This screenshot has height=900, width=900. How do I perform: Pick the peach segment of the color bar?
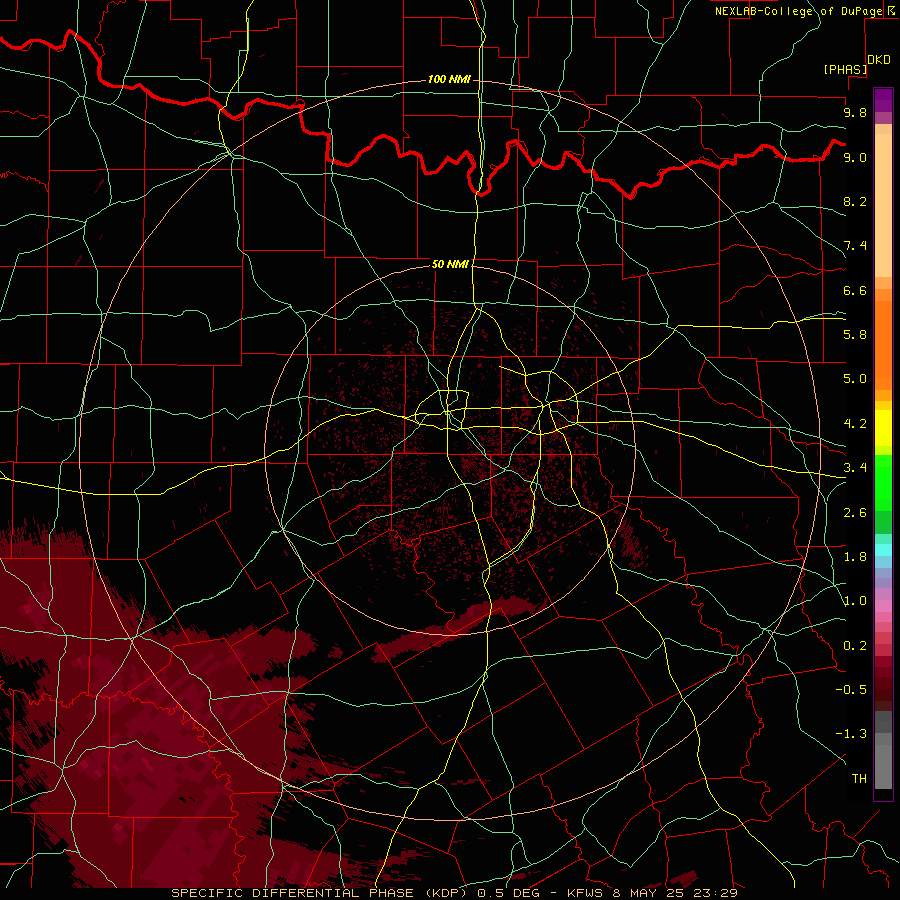pos(883,205)
